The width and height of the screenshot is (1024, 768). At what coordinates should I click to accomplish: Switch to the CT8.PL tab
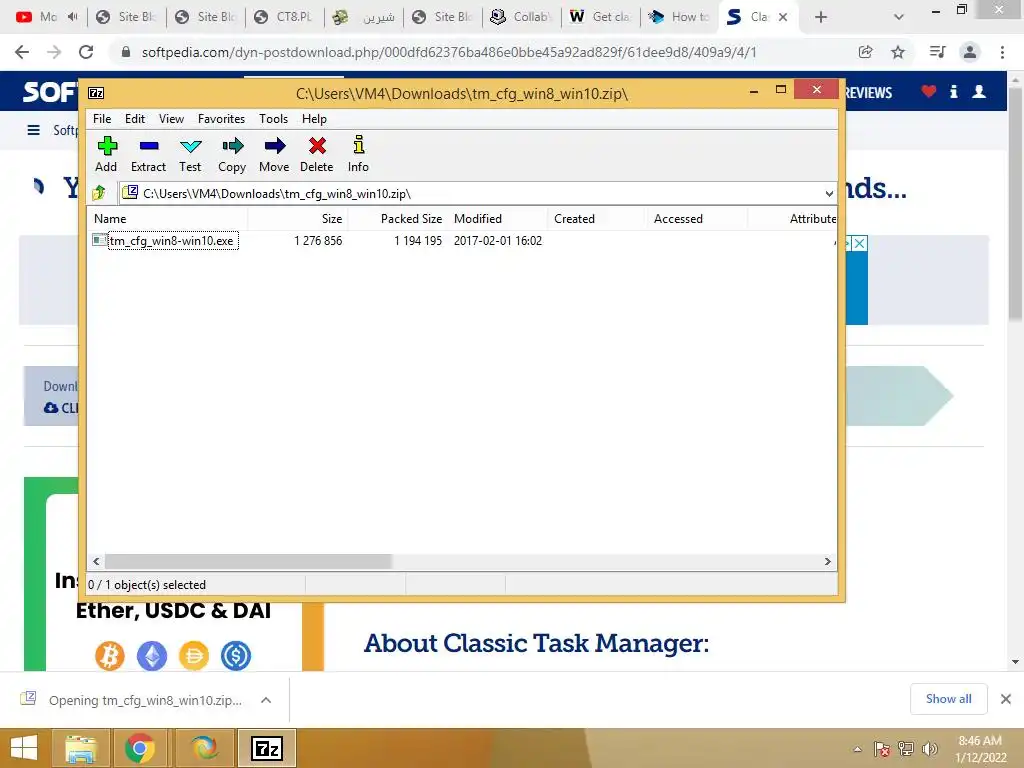pyautogui.click(x=286, y=17)
